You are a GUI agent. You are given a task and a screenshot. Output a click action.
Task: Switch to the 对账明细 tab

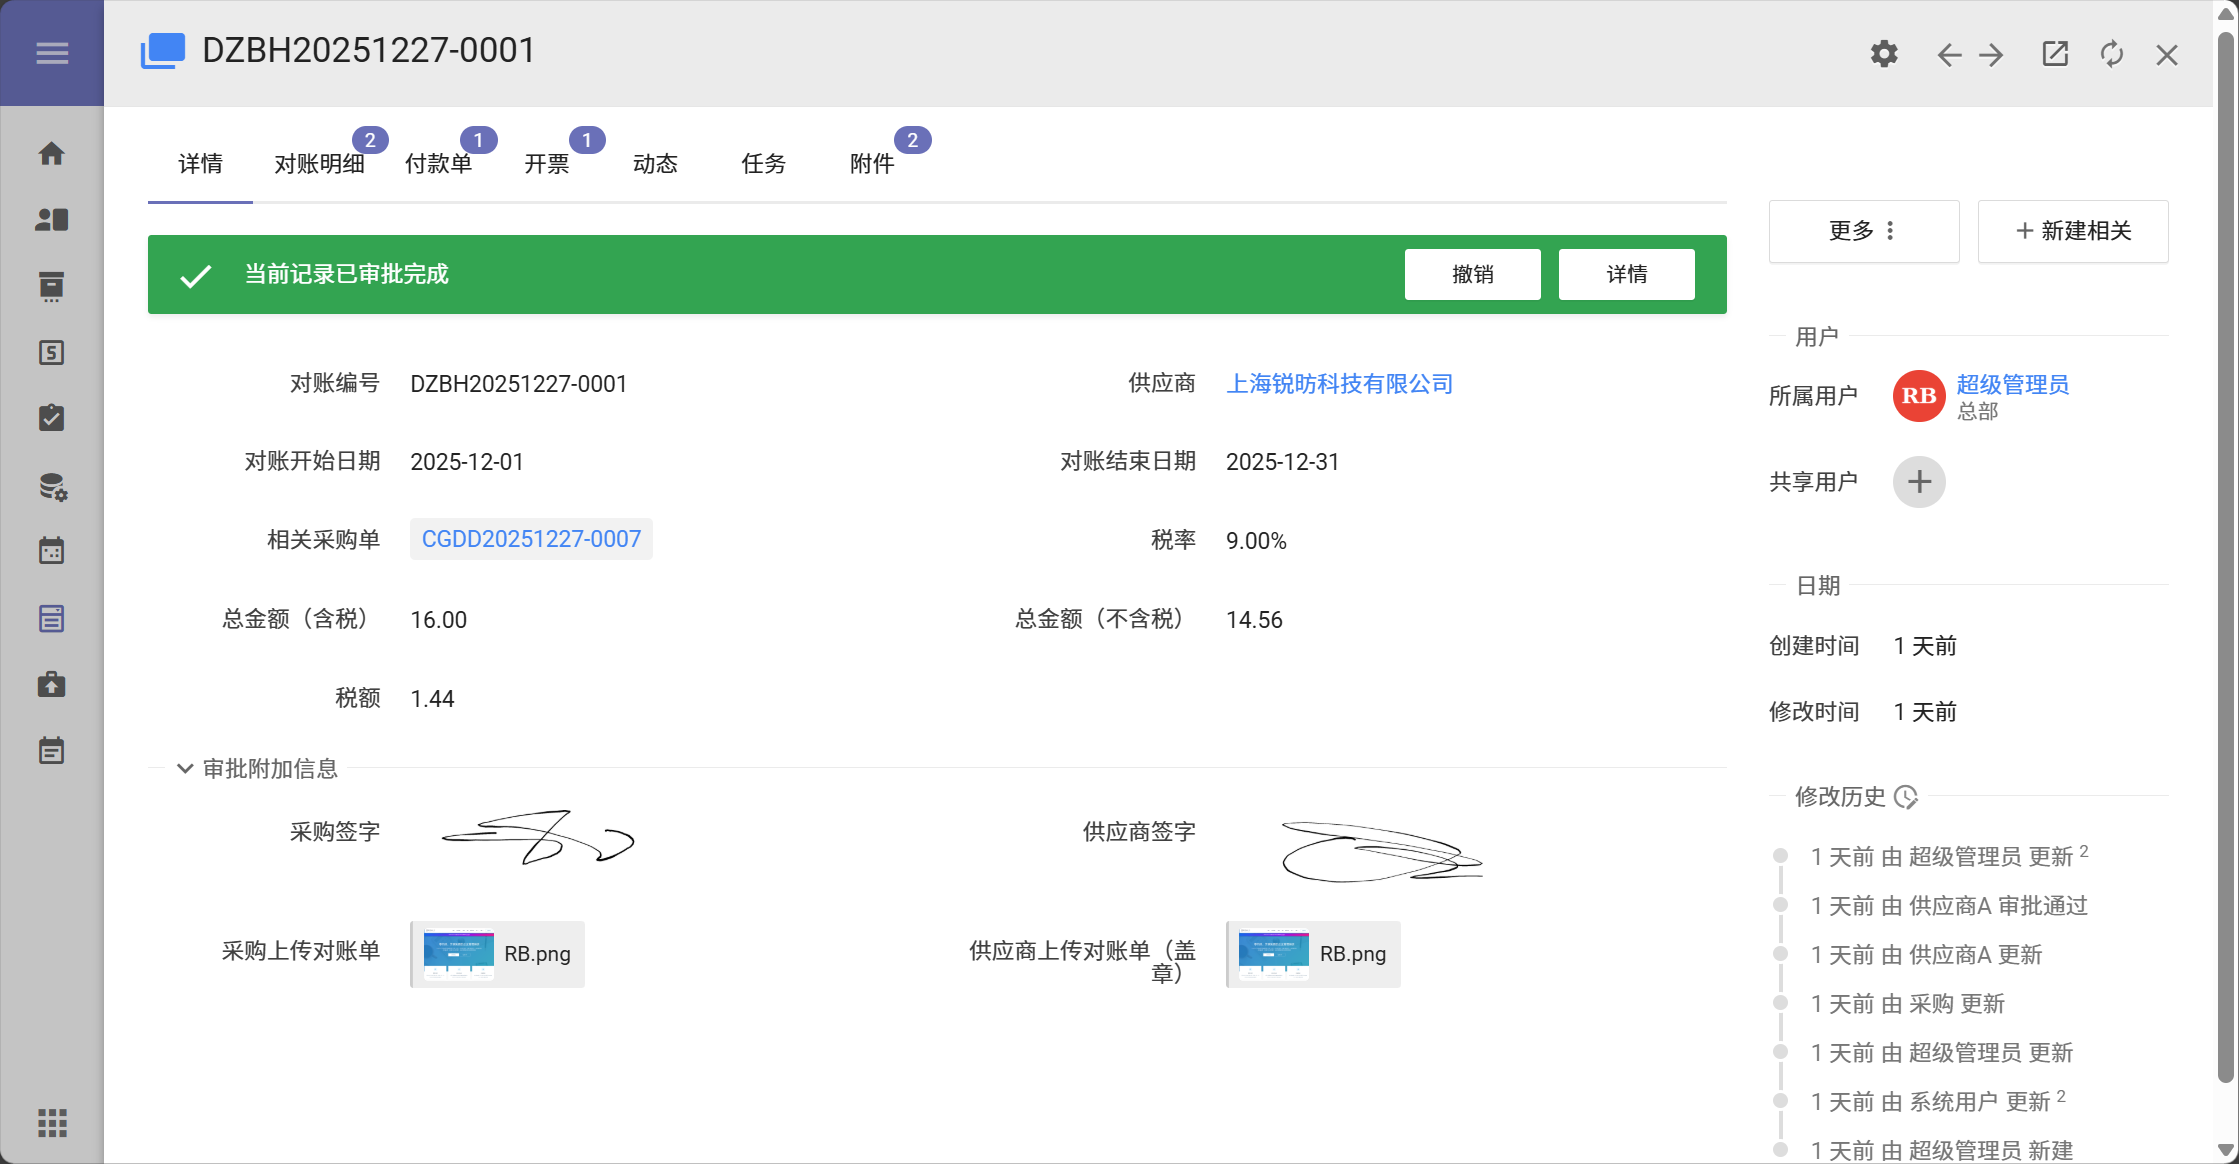click(x=319, y=164)
